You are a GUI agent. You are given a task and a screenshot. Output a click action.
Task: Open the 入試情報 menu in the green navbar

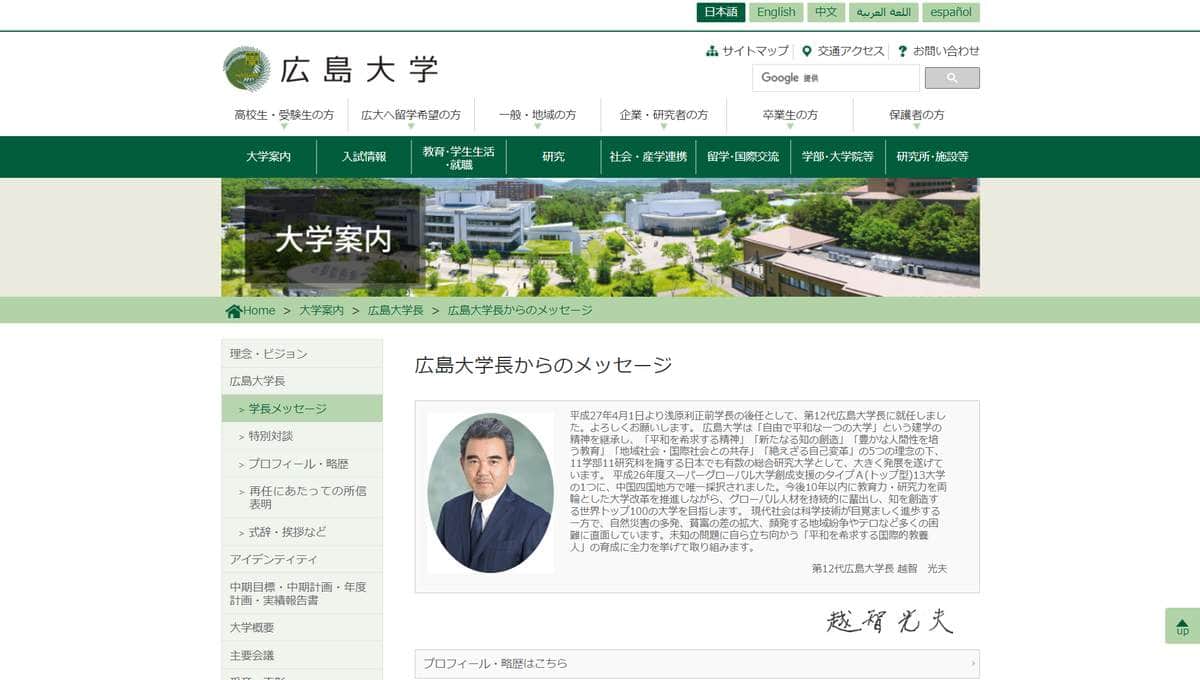pyautogui.click(x=363, y=157)
